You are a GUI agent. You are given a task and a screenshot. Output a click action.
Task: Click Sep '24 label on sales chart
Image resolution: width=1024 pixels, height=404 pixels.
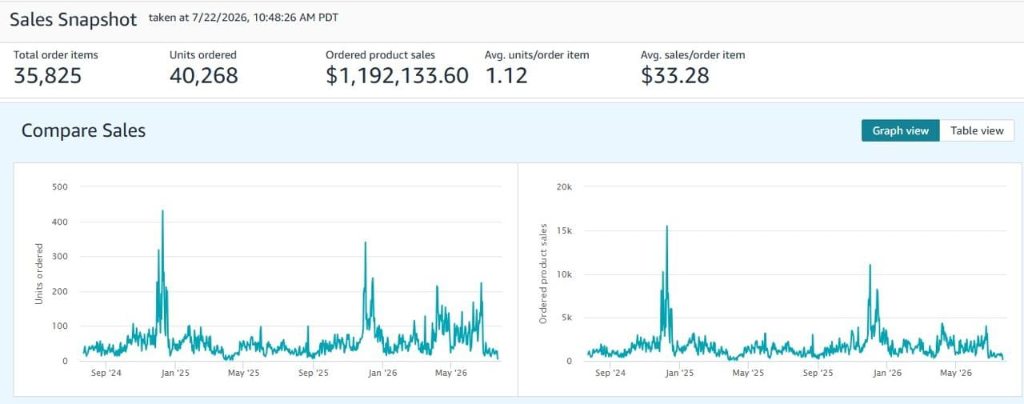(x=610, y=374)
